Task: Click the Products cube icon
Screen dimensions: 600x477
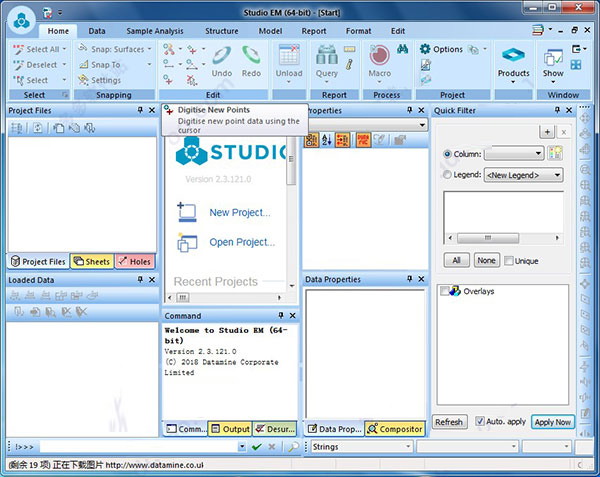Action: coord(513,55)
